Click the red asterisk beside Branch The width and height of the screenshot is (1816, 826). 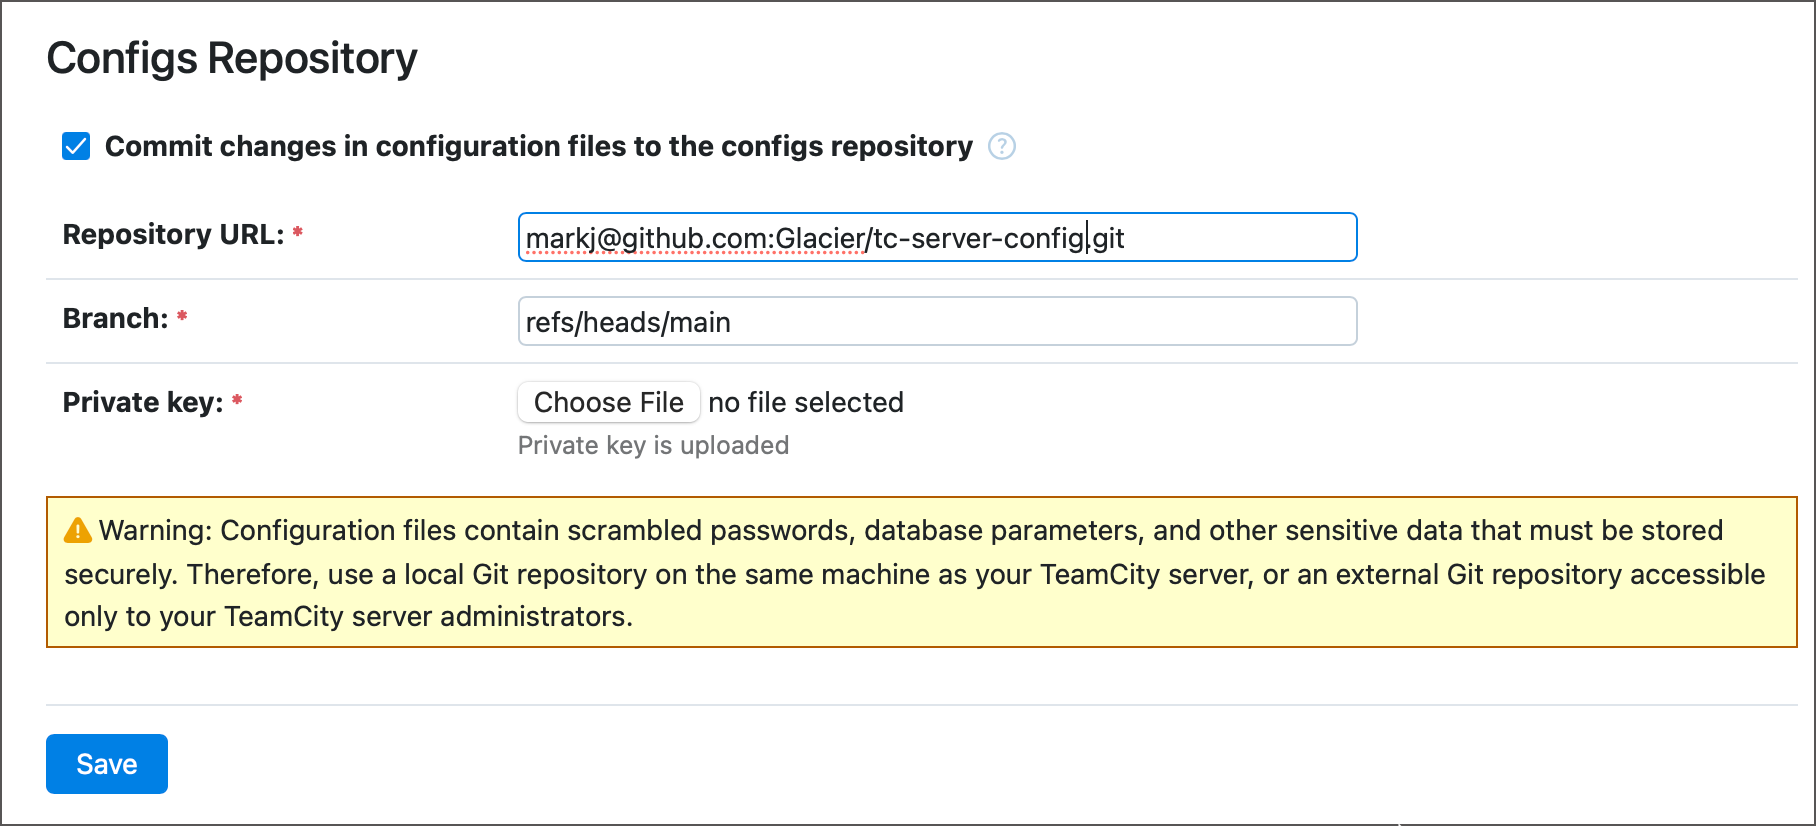(182, 317)
